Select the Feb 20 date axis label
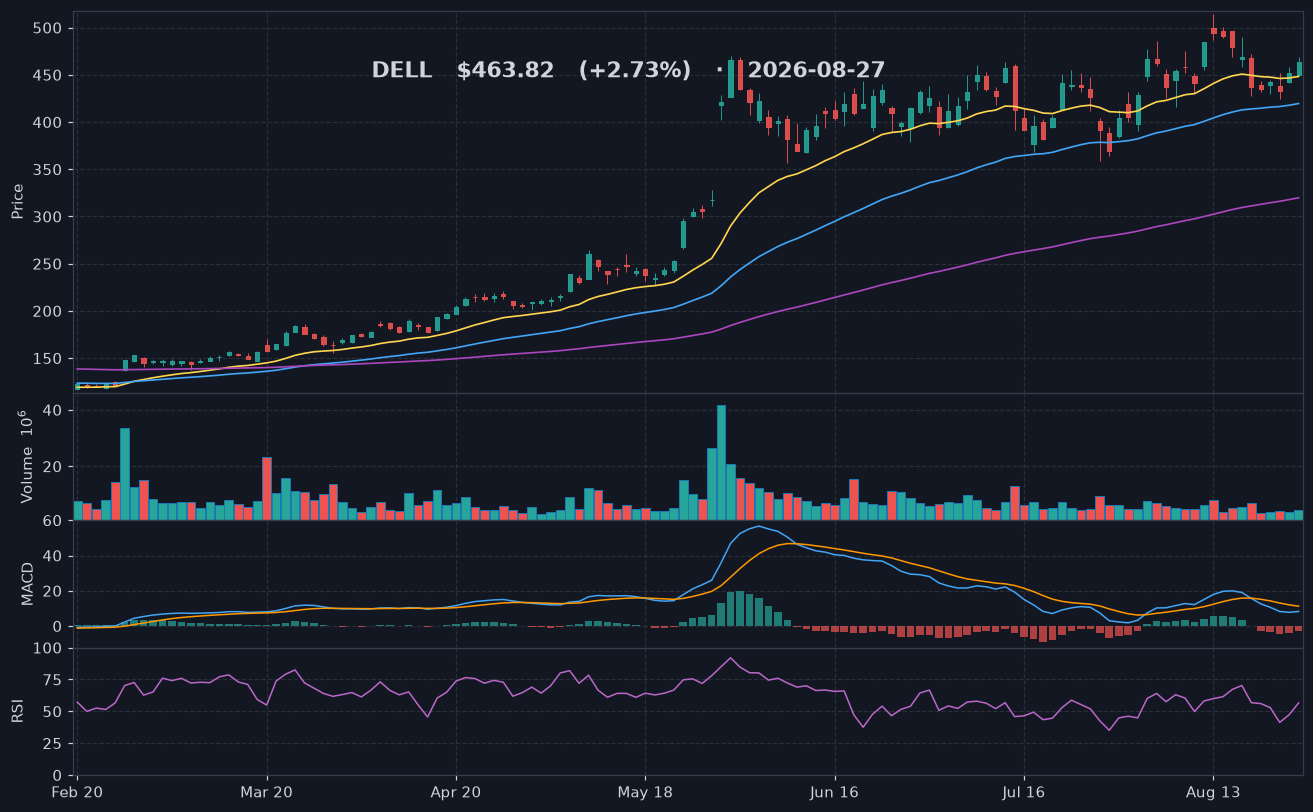 [78, 792]
